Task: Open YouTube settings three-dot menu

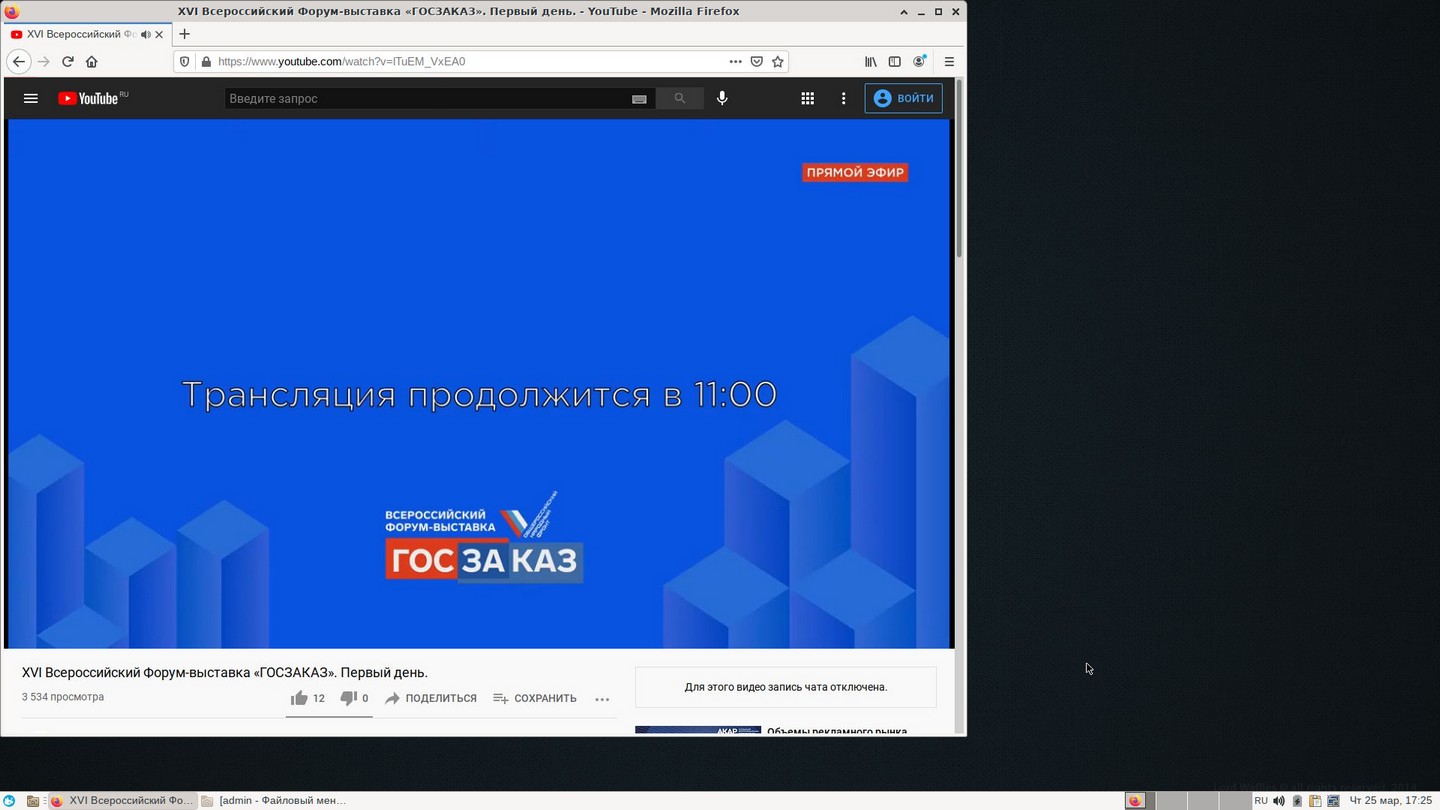Action: point(843,98)
